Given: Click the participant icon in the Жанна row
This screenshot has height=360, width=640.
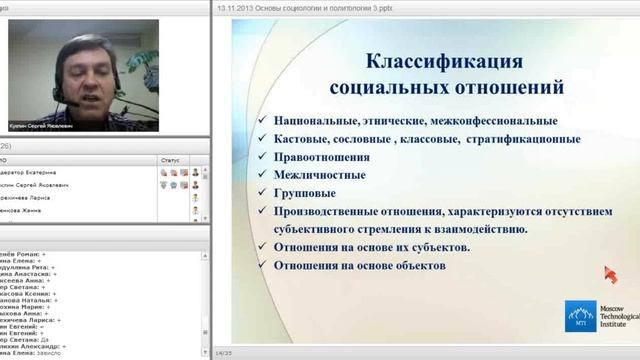Looking at the screenshot, I should coord(196,211).
